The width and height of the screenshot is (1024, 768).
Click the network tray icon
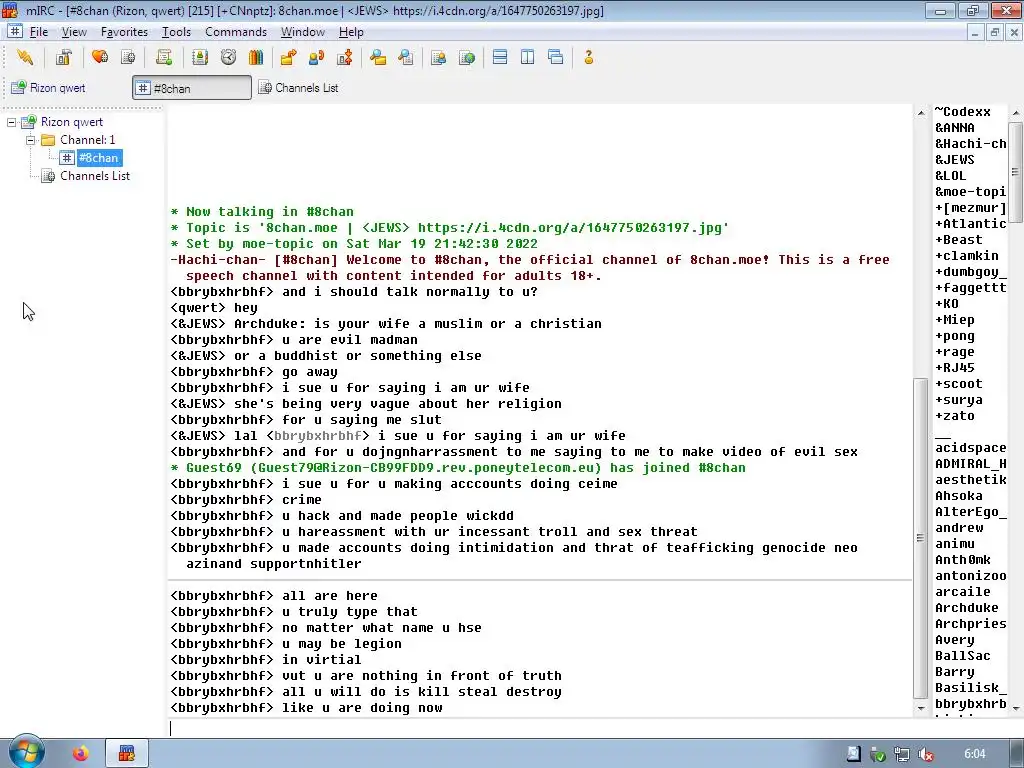(x=902, y=754)
